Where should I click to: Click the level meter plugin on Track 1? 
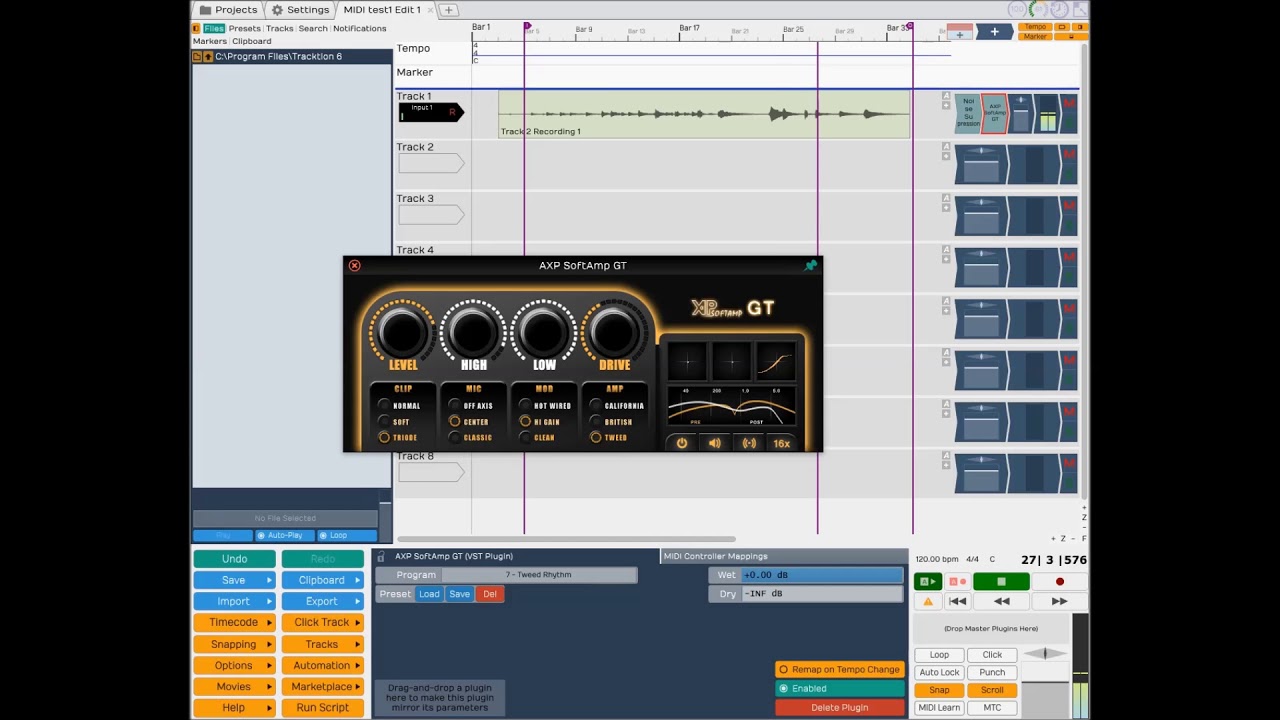tap(1046, 113)
